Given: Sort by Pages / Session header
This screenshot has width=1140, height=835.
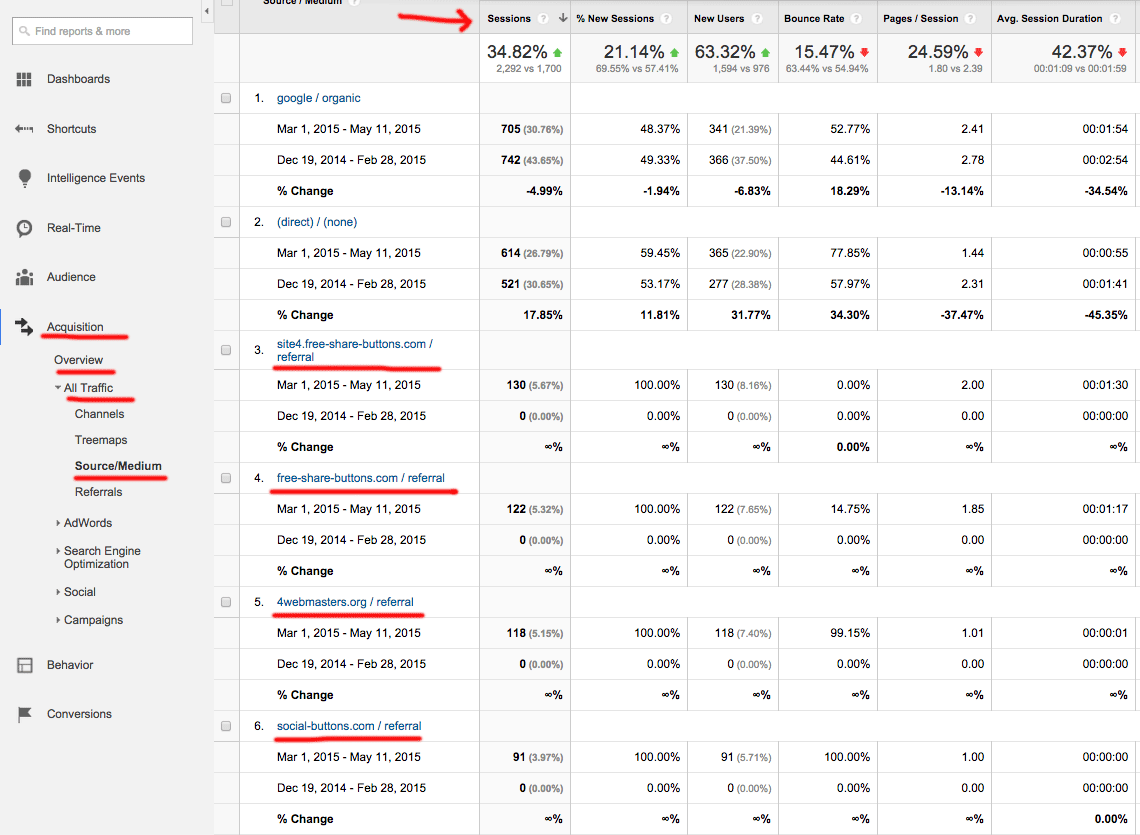Looking at the screenshot, I should point(920,19).
